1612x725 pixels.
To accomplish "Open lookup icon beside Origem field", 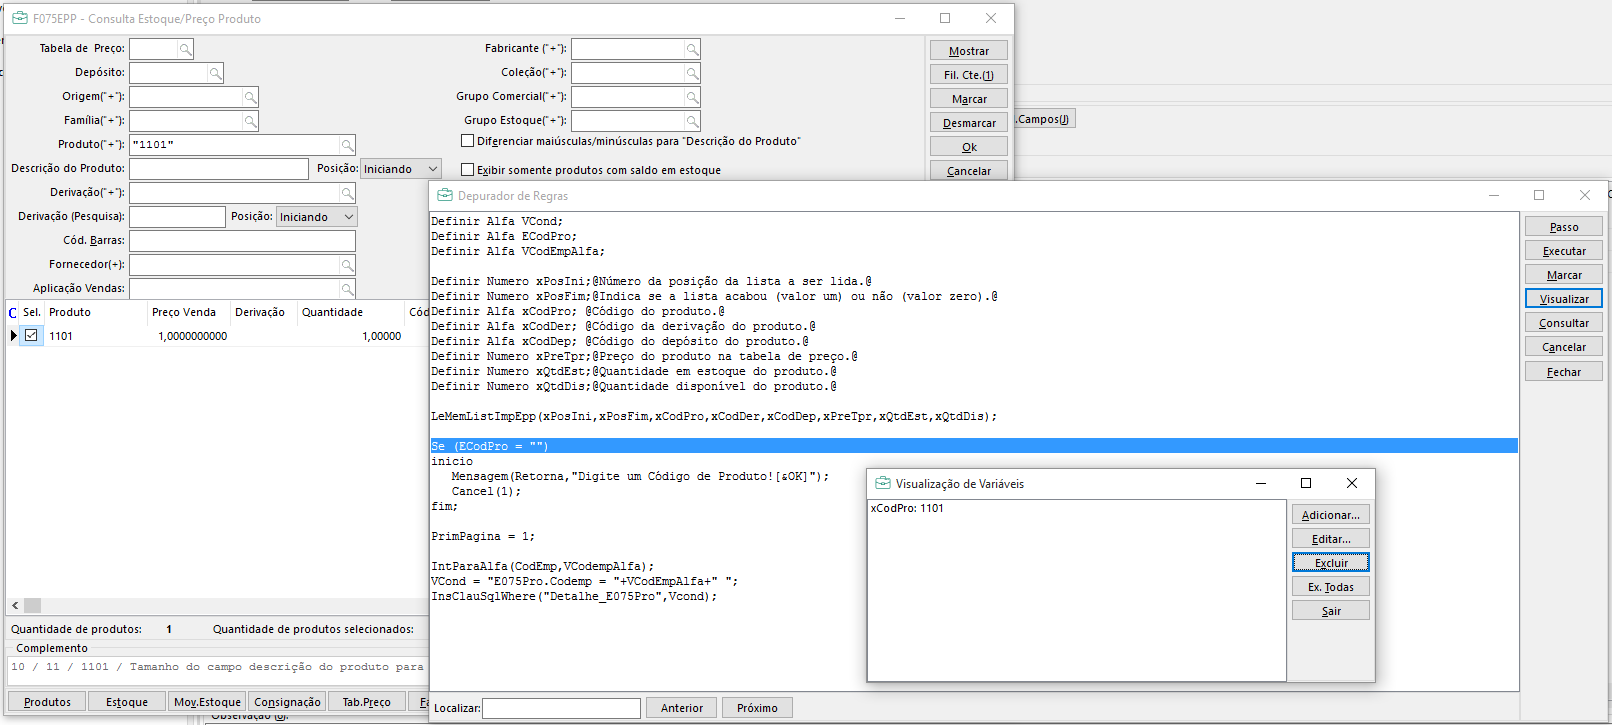I will tap(250, 97).
